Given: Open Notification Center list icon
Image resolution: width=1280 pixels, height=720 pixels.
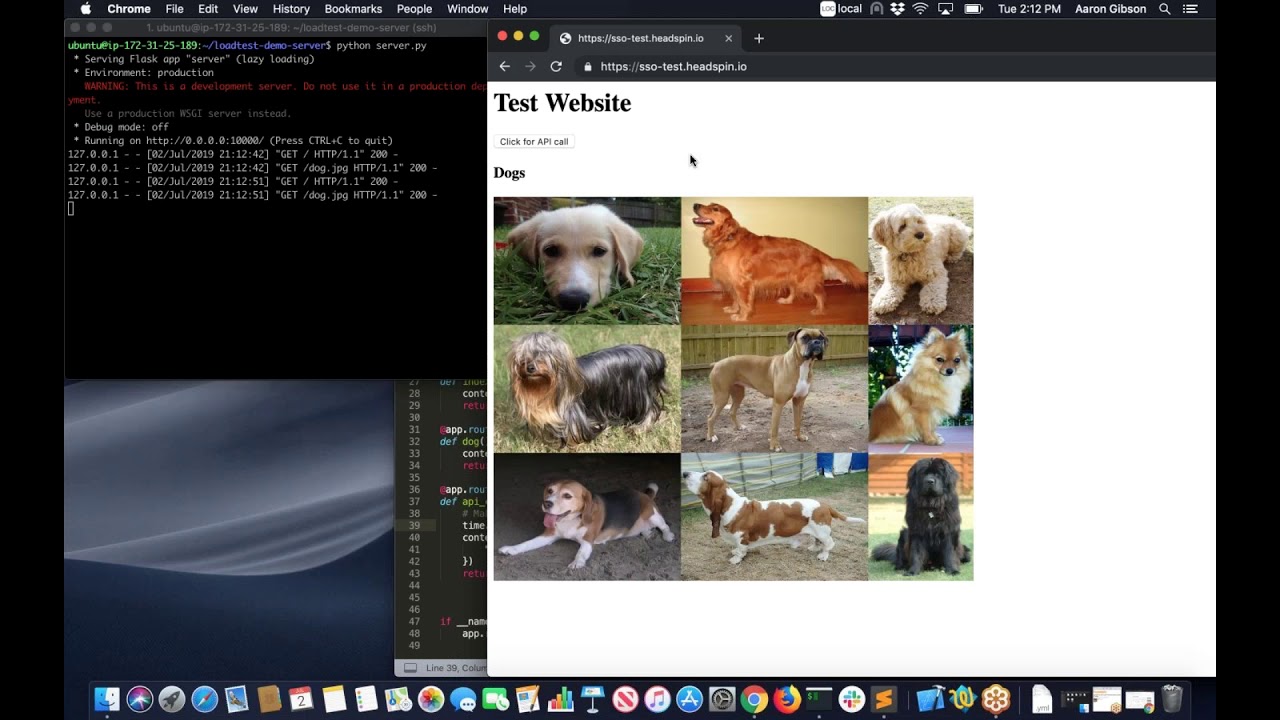Looking at the screenshot, I should coord(1190,9).
